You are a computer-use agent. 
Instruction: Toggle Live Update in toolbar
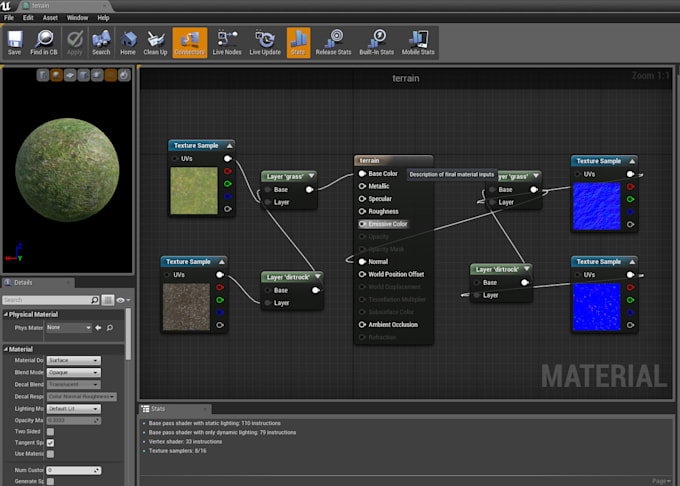(x=265, y=41)
